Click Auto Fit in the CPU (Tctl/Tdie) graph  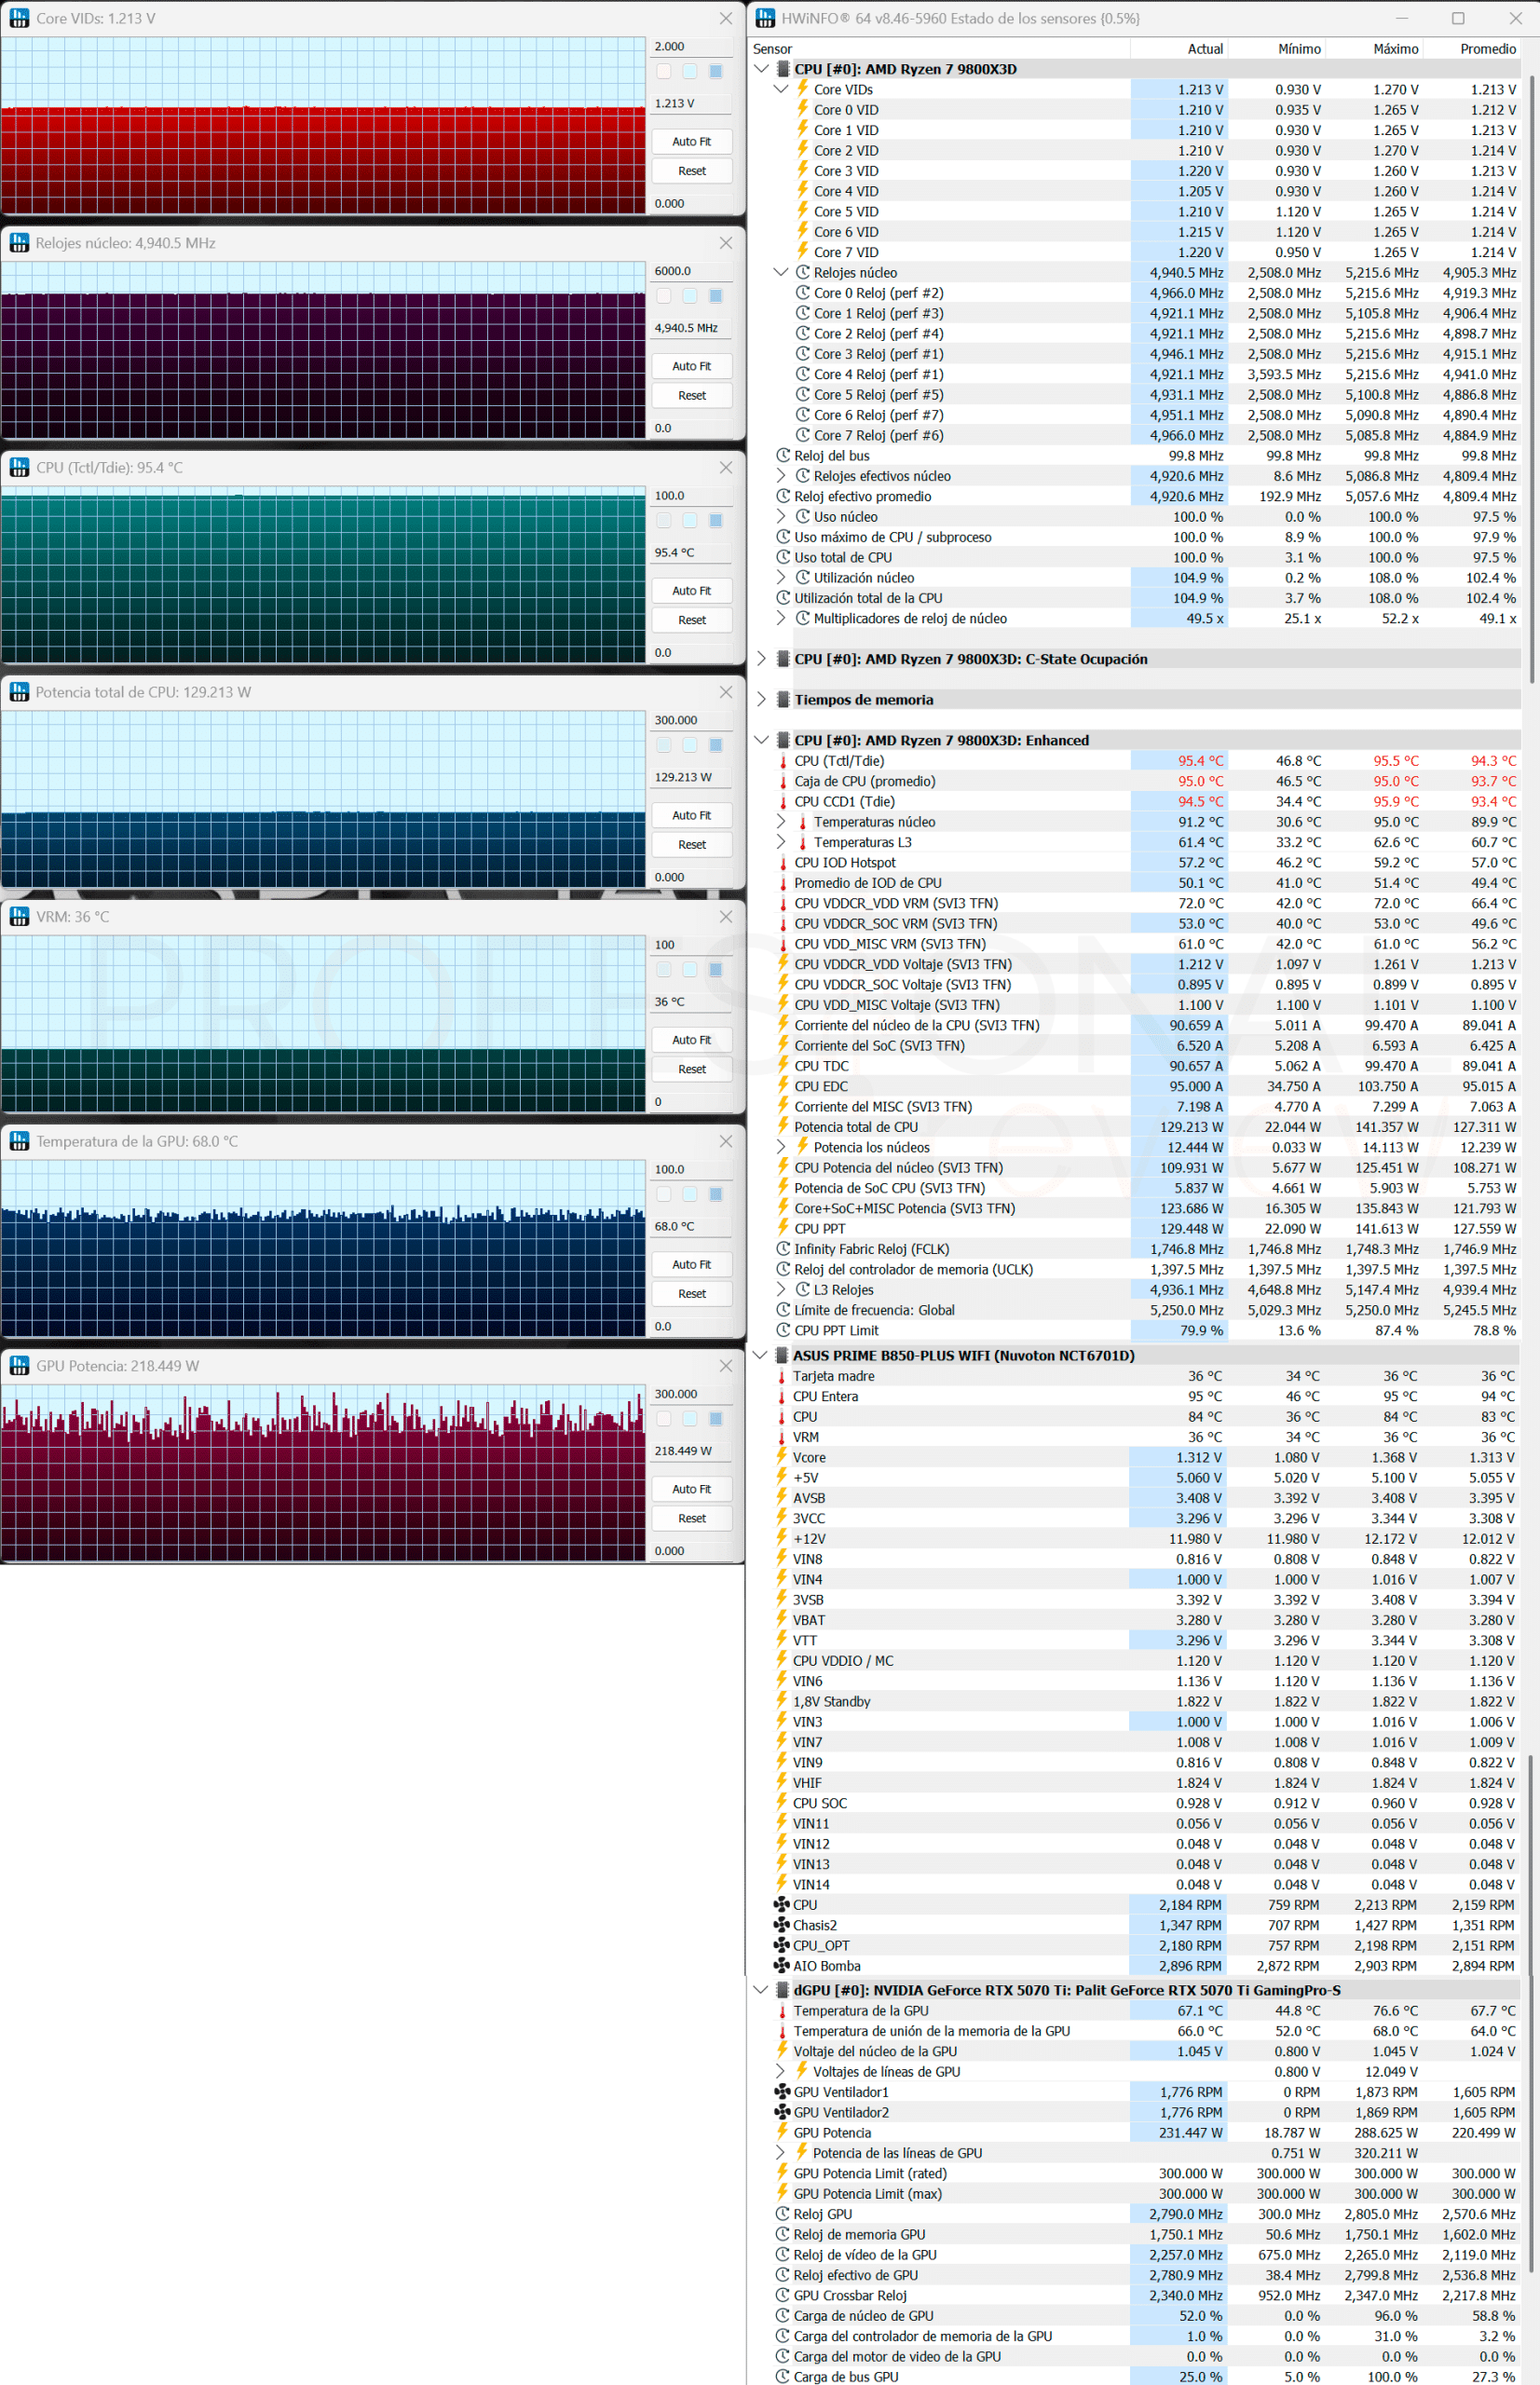[692, 590]
